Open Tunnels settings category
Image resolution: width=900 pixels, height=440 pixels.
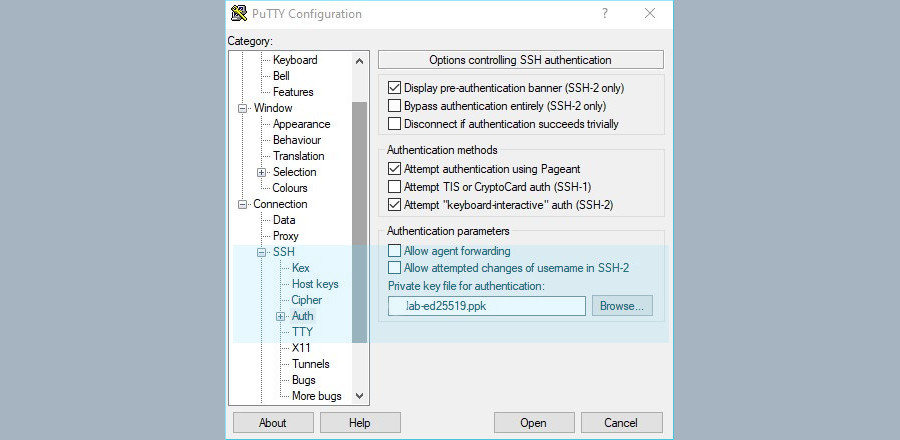click(x=311, y=364)
